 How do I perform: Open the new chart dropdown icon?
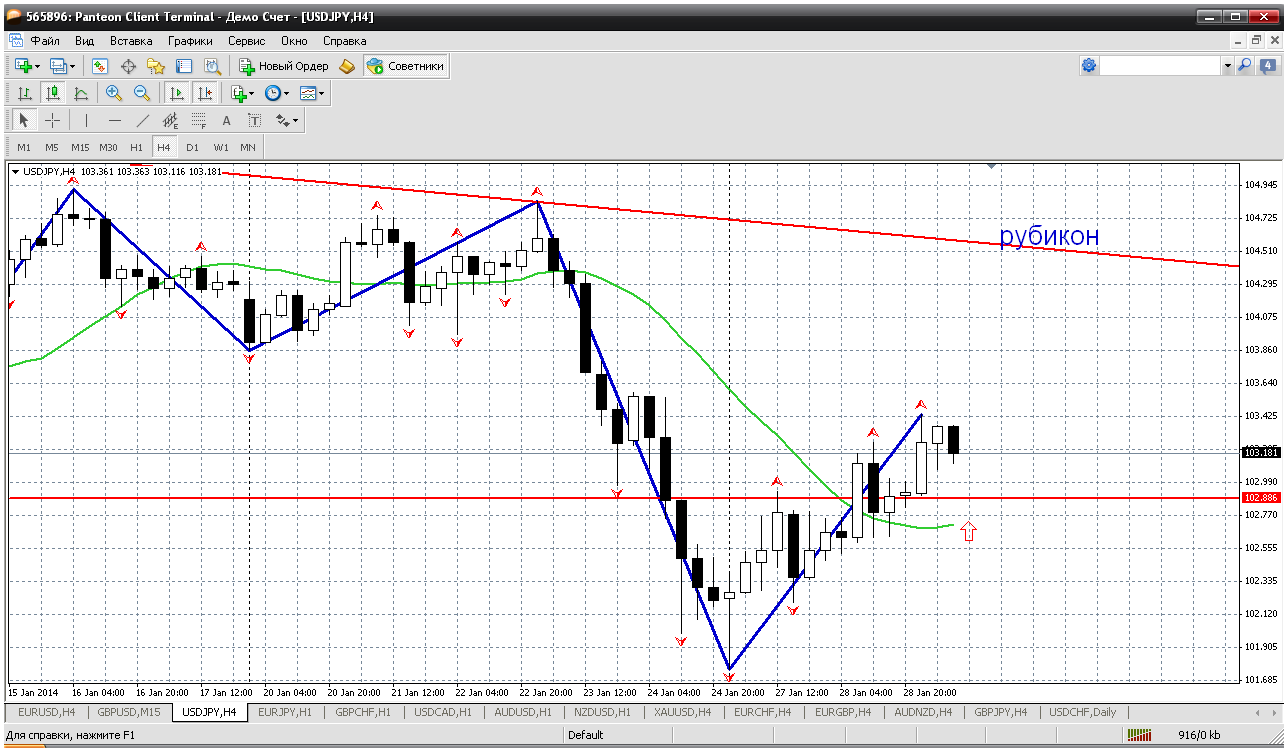pos(27,66)
